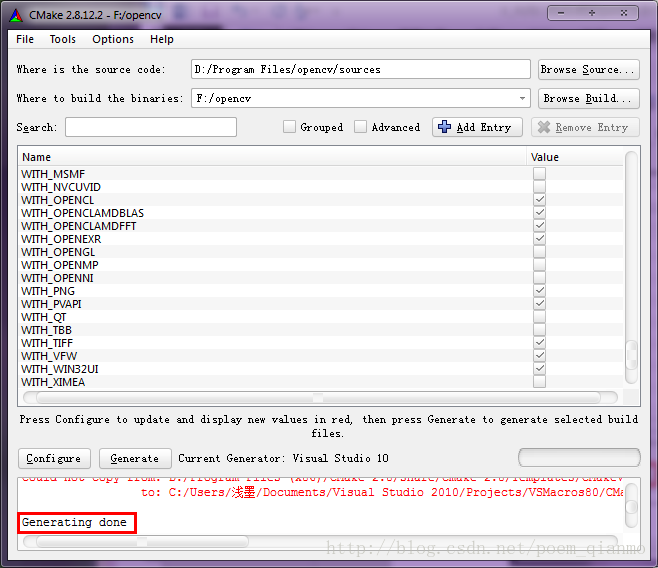The height and width of the screenshot is (568, 658).
Task: Close the CMake window
Action: (x=624, y=13)
